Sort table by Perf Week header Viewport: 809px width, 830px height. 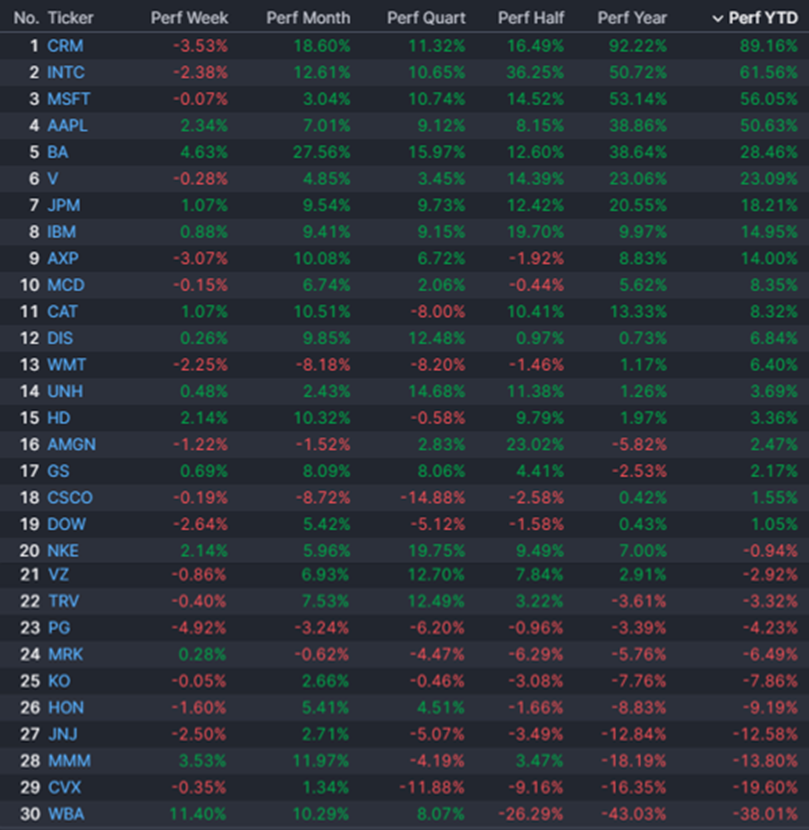coord(189,18)
